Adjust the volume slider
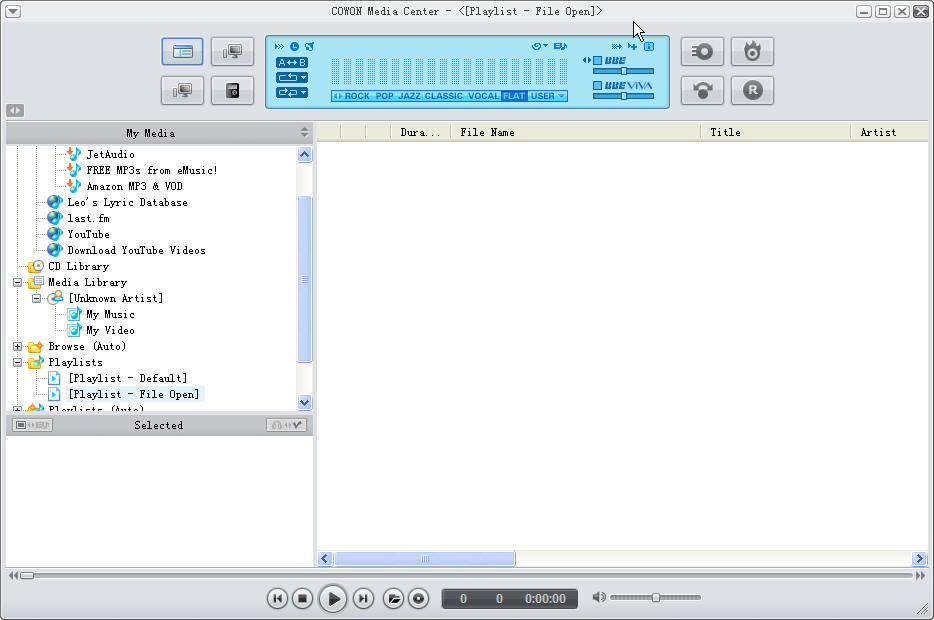 655,597
